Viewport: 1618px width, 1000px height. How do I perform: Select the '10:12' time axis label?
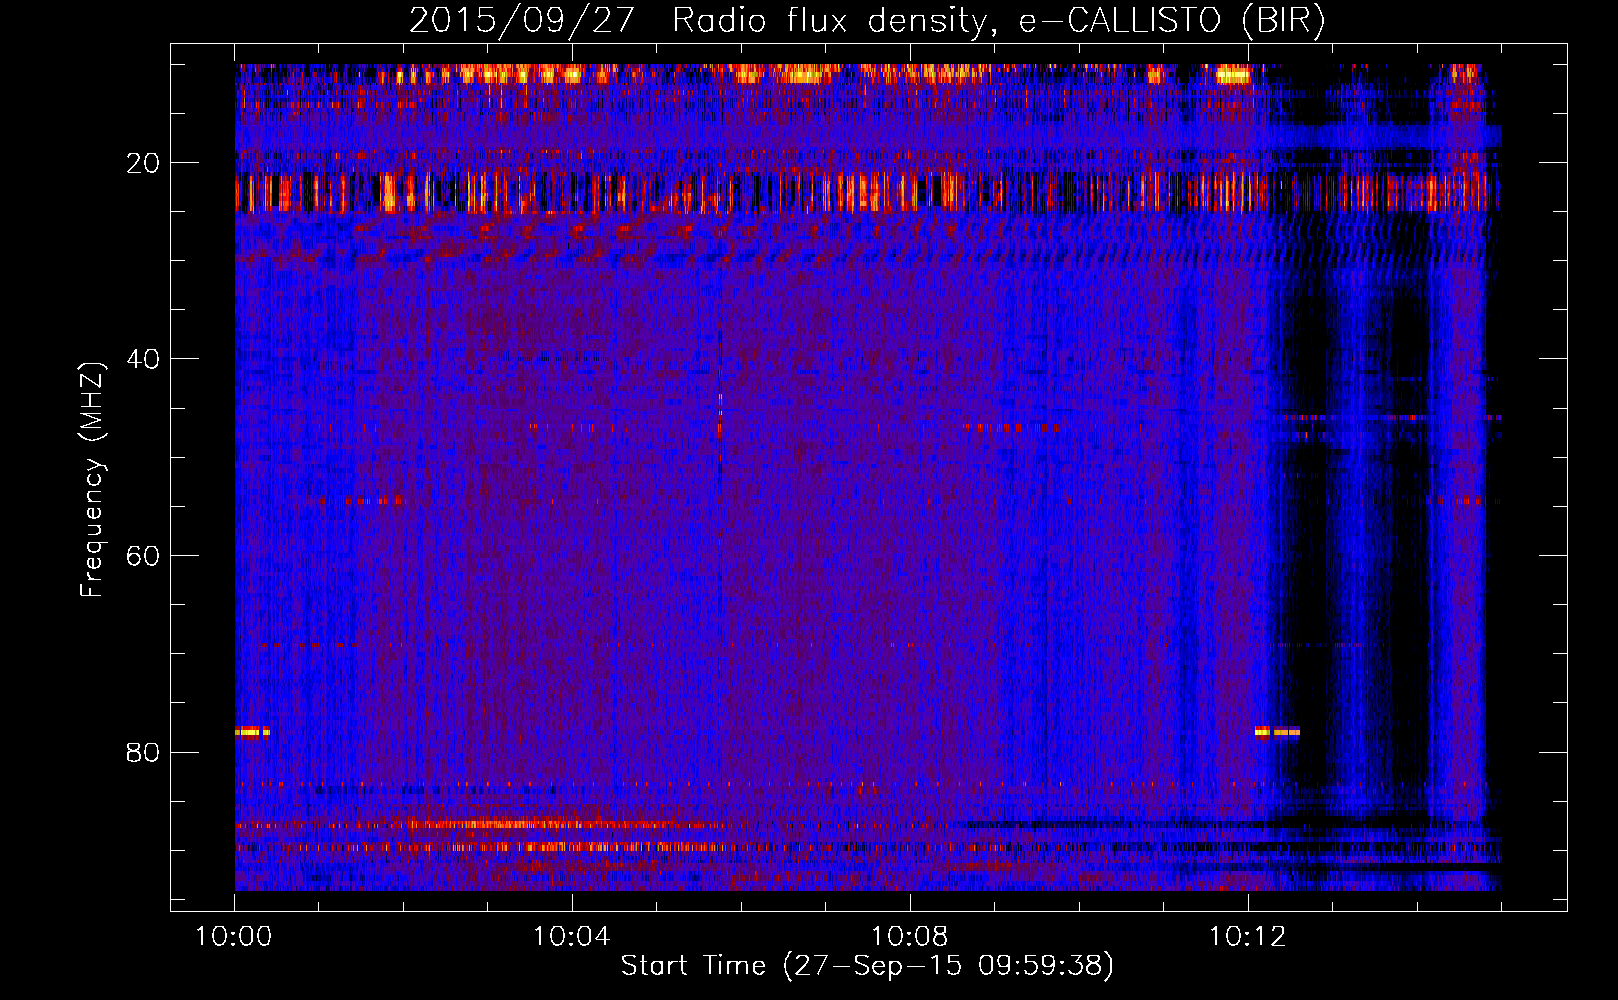(1247, 937)
